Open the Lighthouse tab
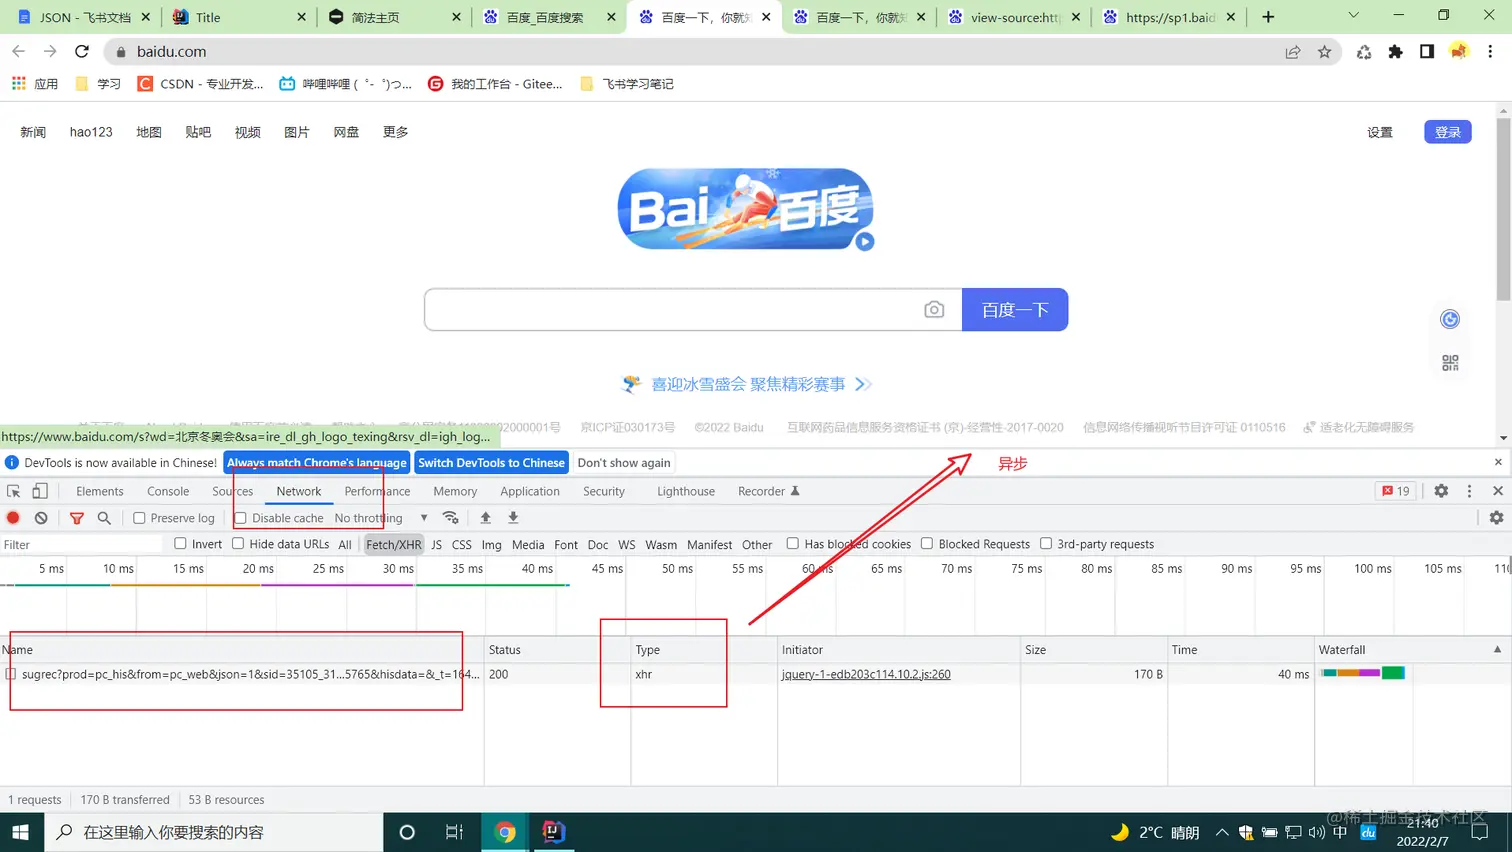 (686, 491)
